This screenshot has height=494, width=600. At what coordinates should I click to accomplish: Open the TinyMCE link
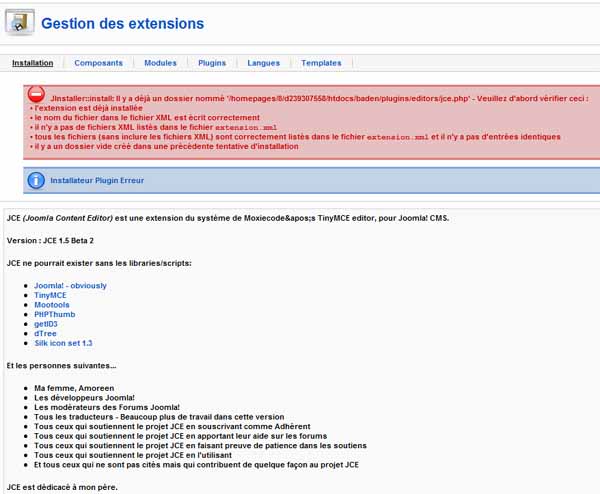[x=50, y=295]
